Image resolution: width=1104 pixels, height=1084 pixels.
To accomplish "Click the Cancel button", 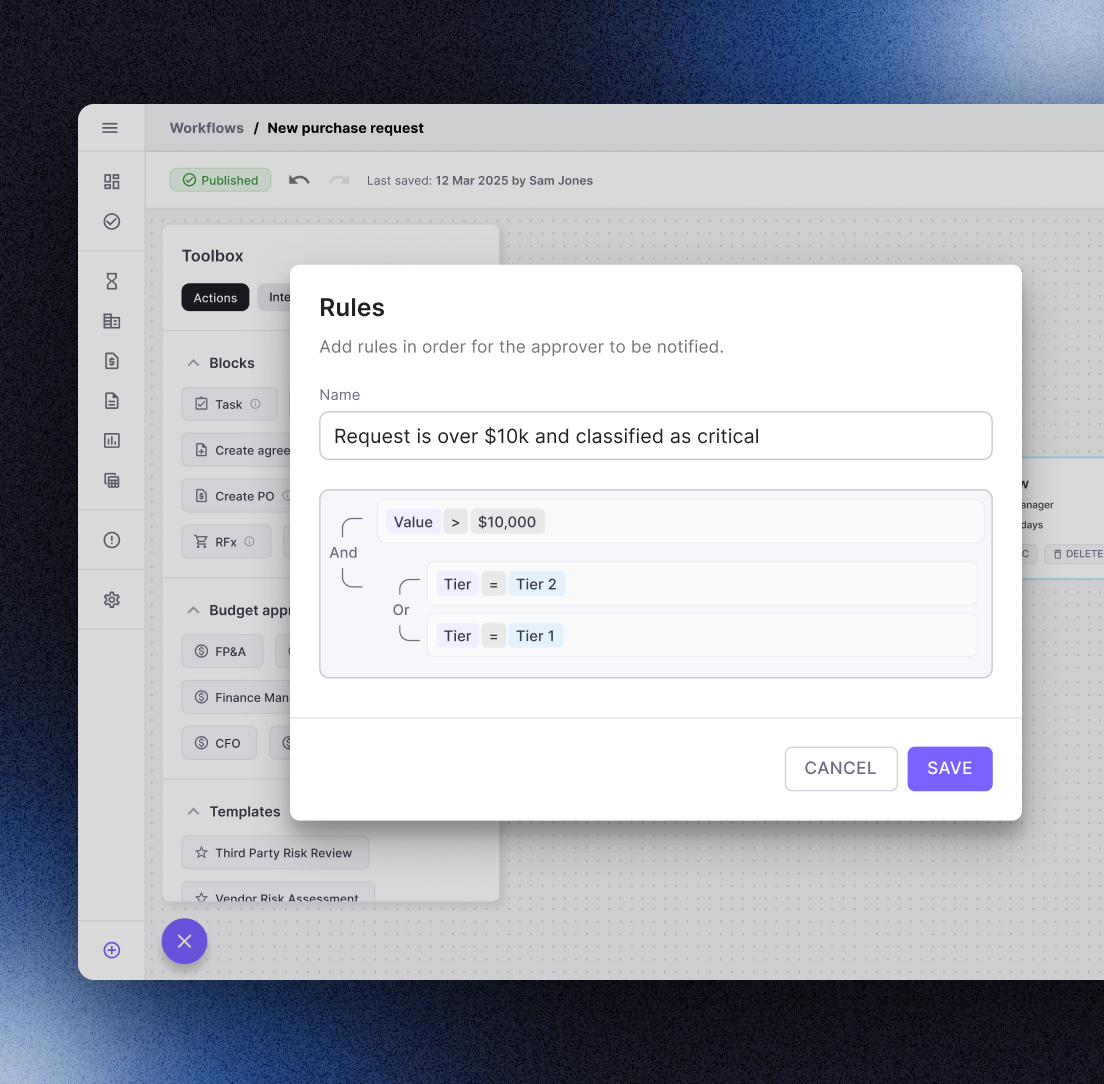I will (841, 769).
